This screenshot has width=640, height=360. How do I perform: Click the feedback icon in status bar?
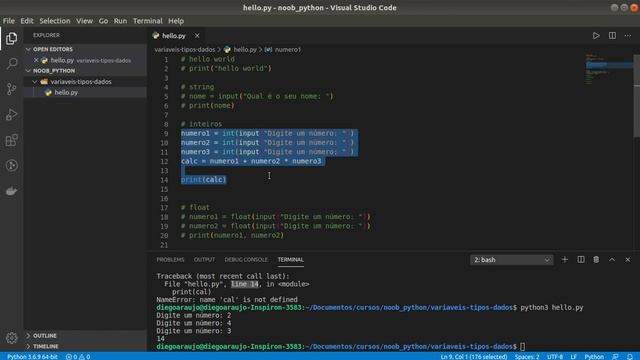616,357
